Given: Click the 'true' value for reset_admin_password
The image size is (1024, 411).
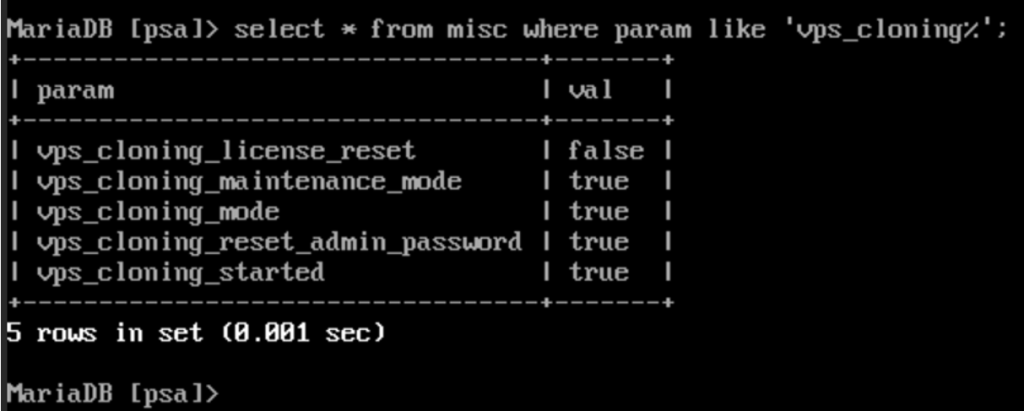Looking at the screenshot, I should [598, 242].
